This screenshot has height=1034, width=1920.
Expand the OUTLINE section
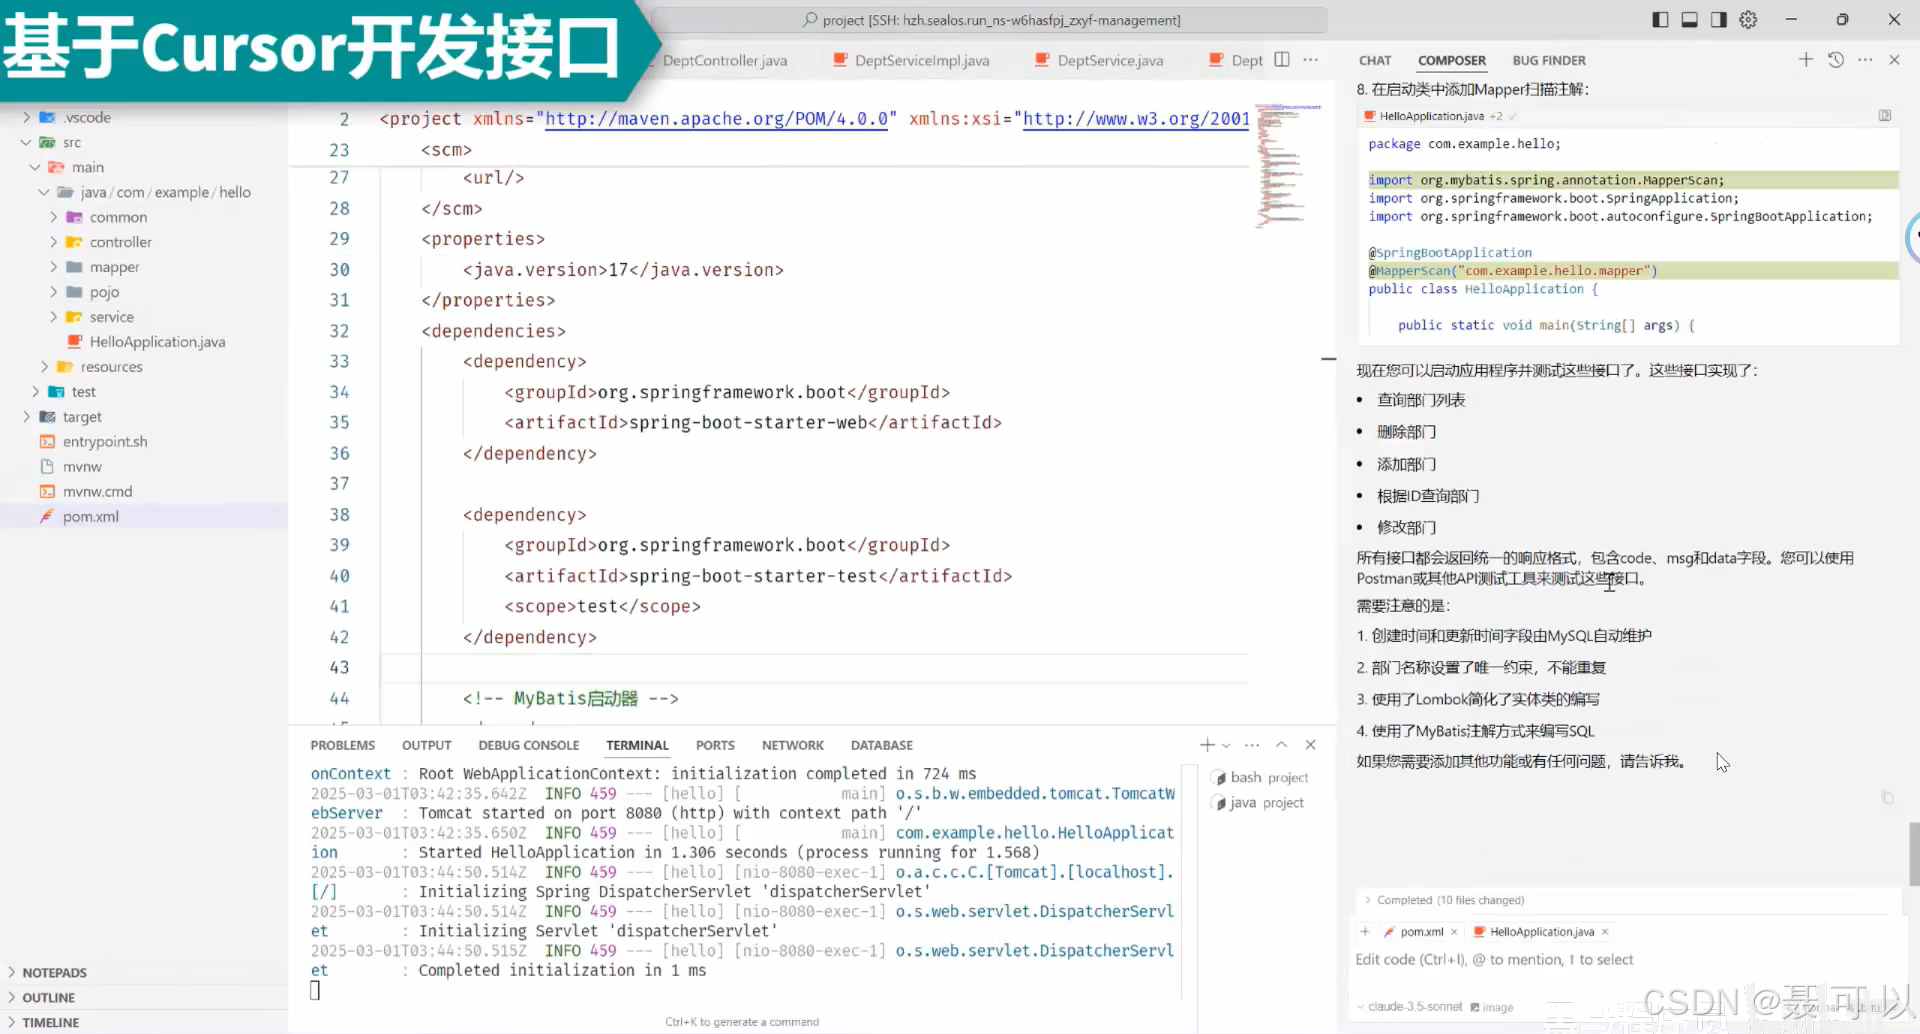[x=48, y=997]
